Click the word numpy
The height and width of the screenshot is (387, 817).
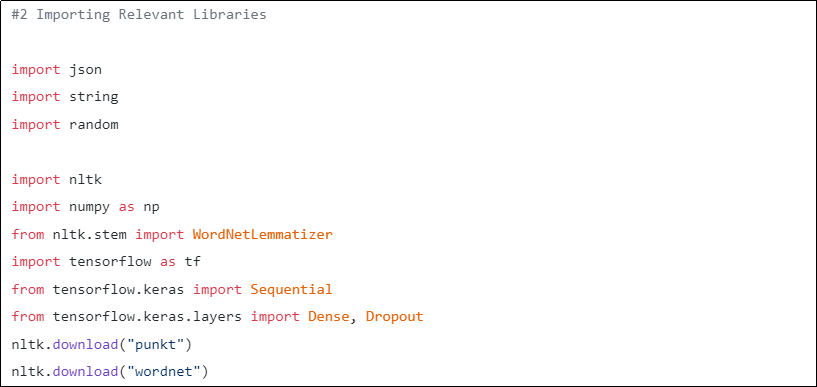tap(90, 207)
